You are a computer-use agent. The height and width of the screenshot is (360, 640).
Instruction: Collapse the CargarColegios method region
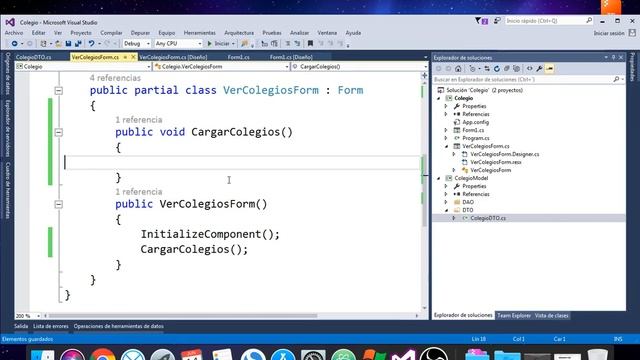[59, 132]
